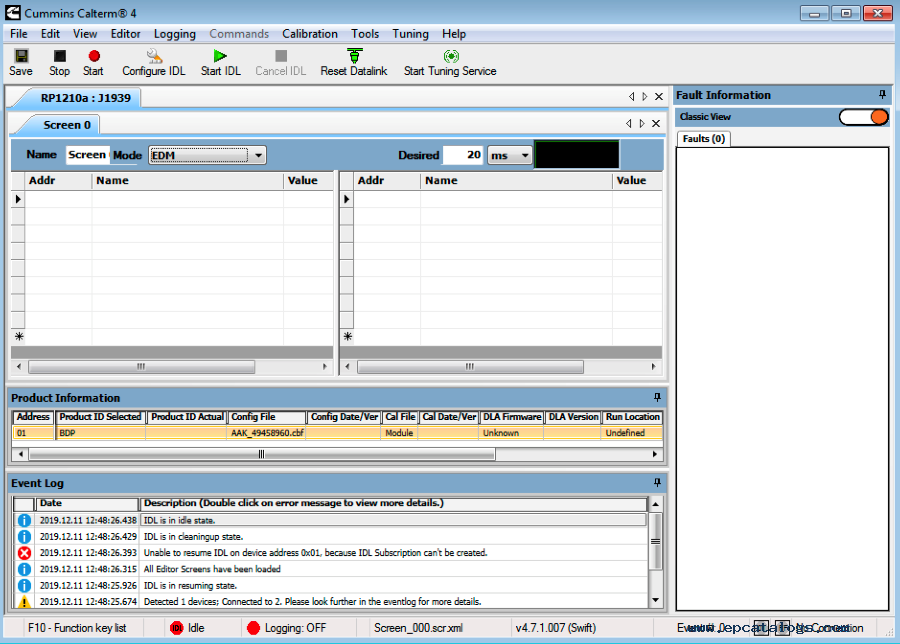Go to previous RP1210a document tab arrow

pos(631,96)
